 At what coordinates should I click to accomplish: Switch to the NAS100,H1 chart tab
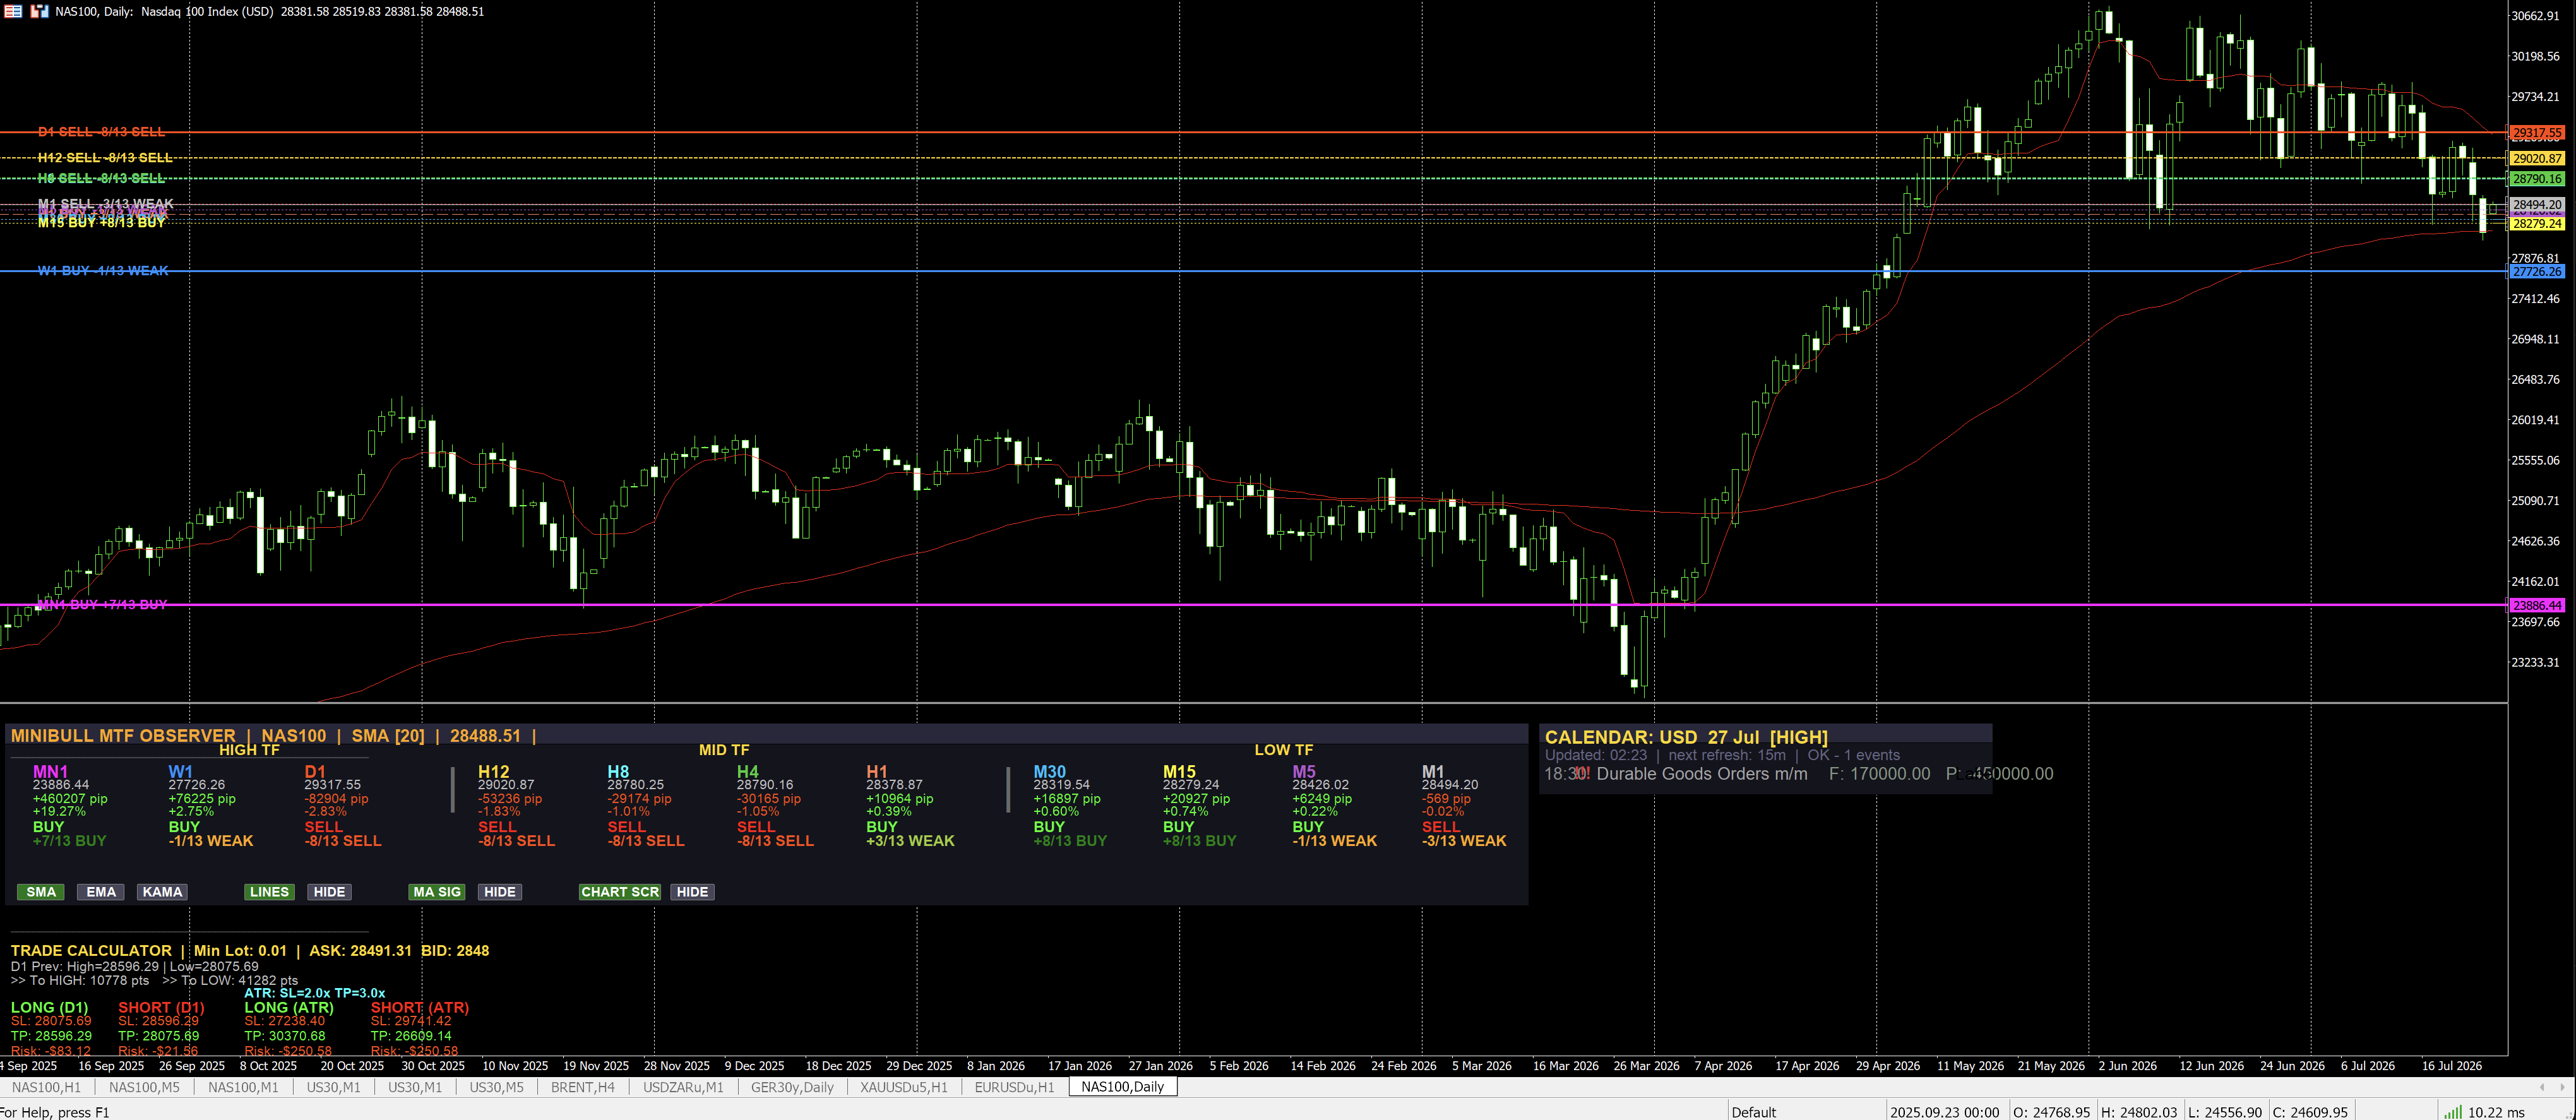point(46,1087)
